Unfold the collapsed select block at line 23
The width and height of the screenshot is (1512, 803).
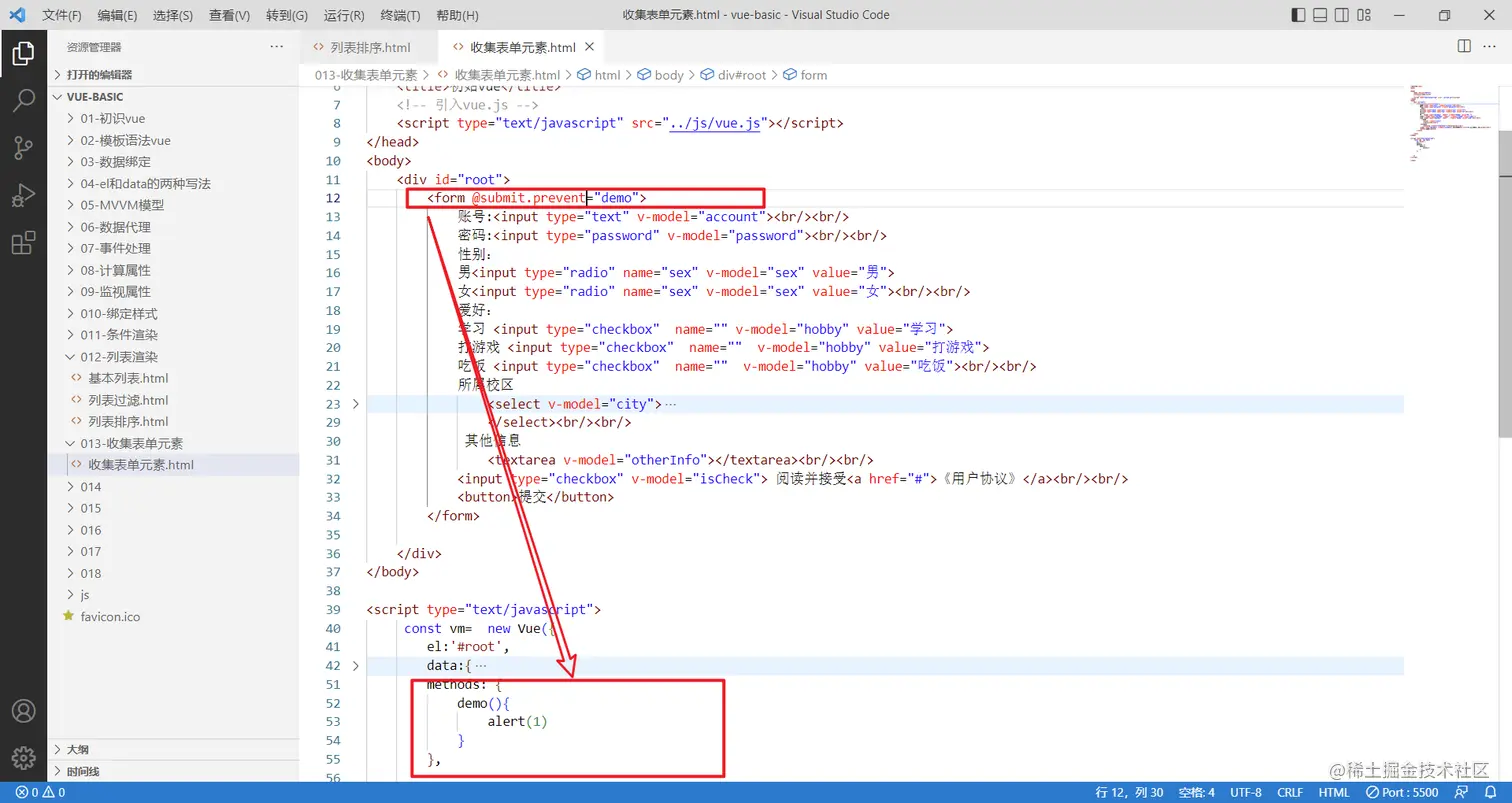pos(355,404)
